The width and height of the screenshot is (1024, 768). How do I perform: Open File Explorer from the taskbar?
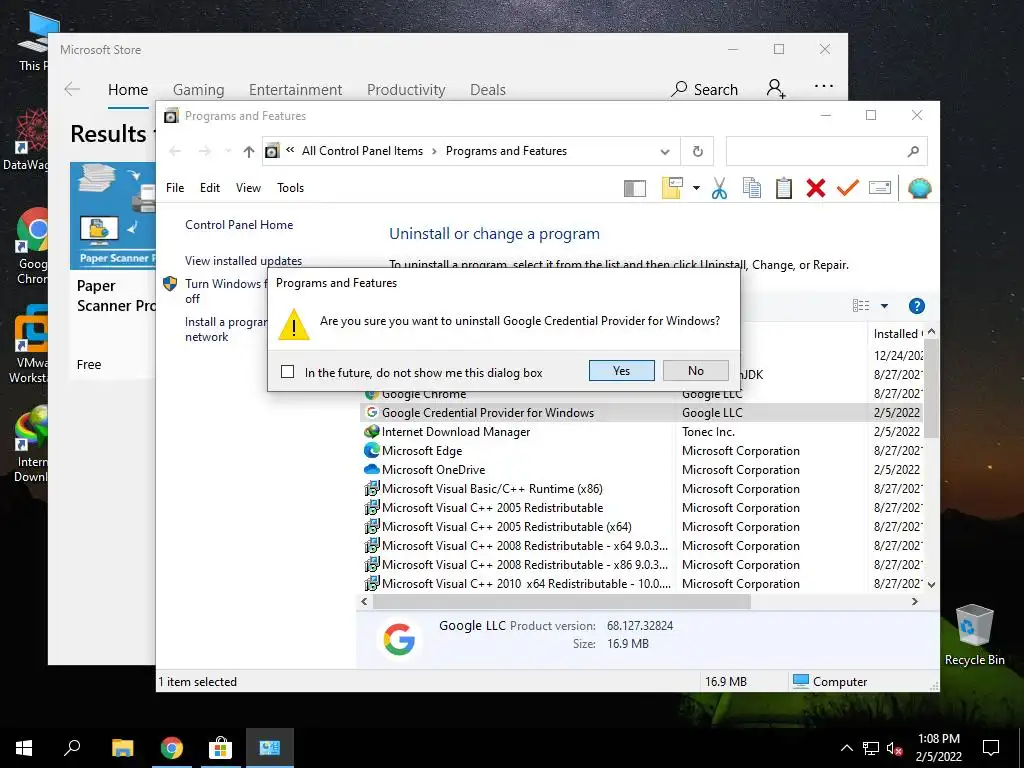click(122, 748)
